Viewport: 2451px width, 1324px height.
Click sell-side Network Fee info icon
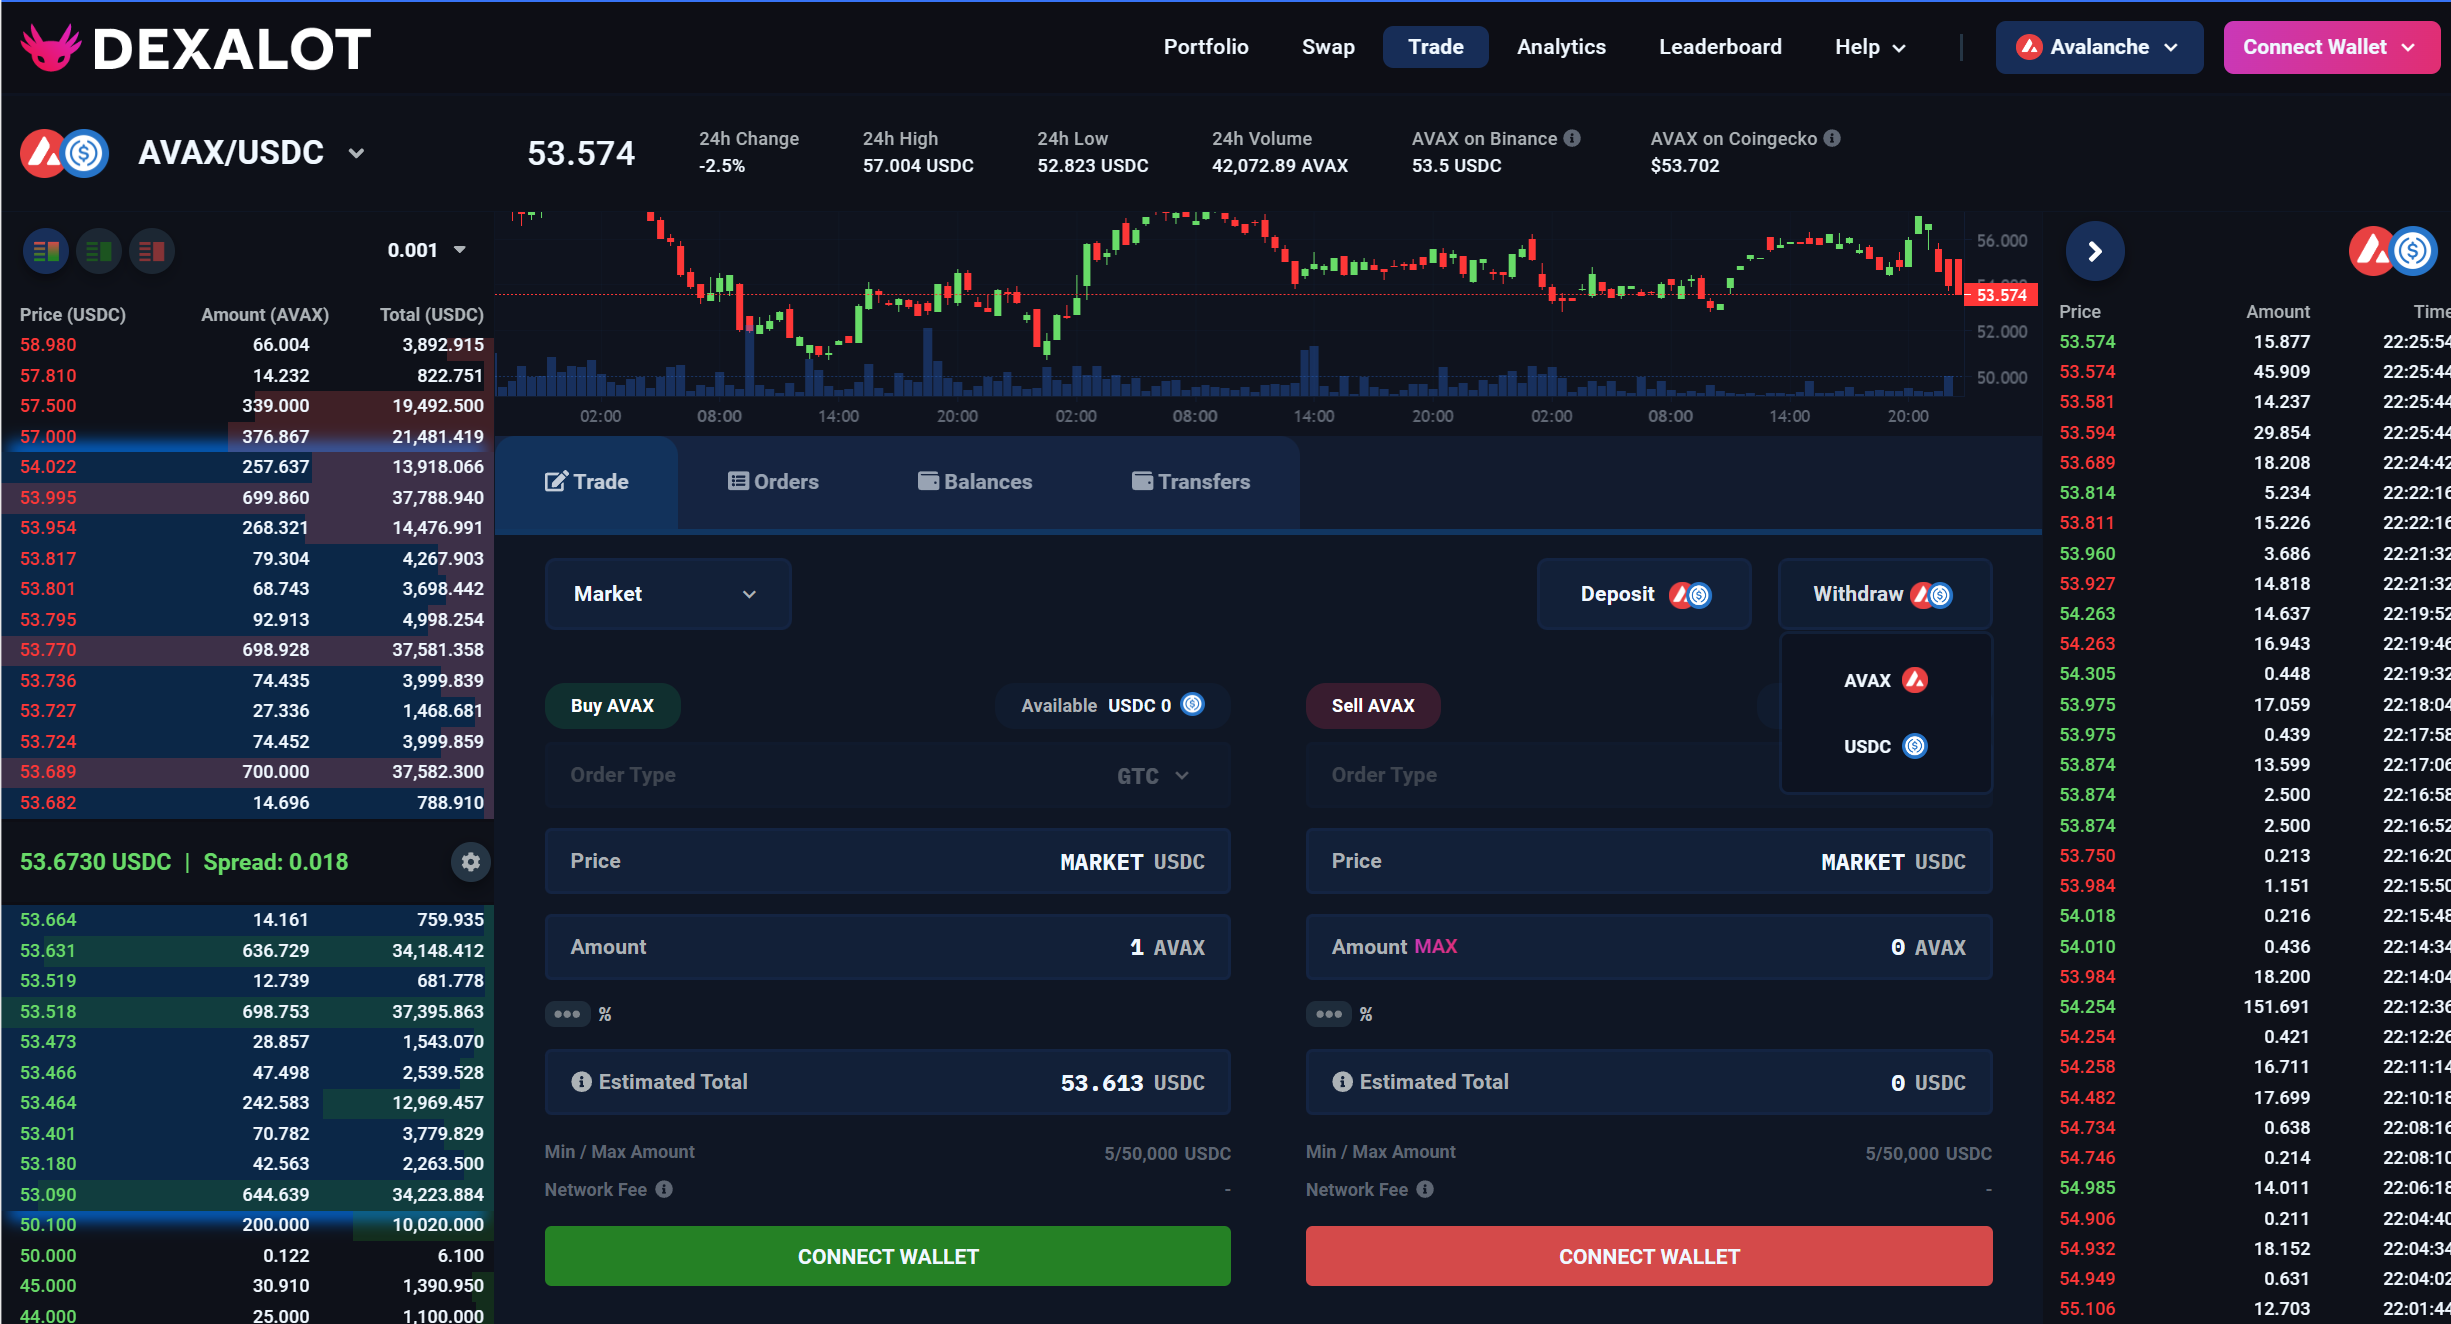click(x=1425, y=1189)
